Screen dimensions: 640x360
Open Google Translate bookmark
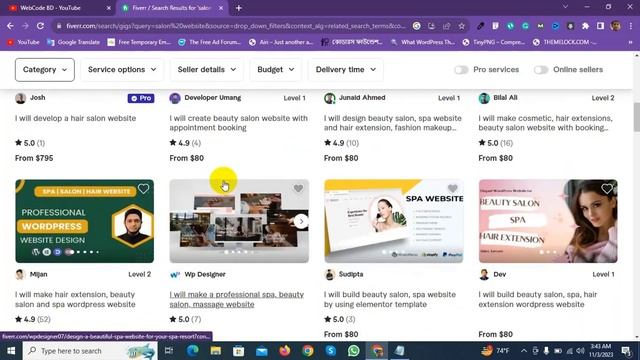pos(73,42)
